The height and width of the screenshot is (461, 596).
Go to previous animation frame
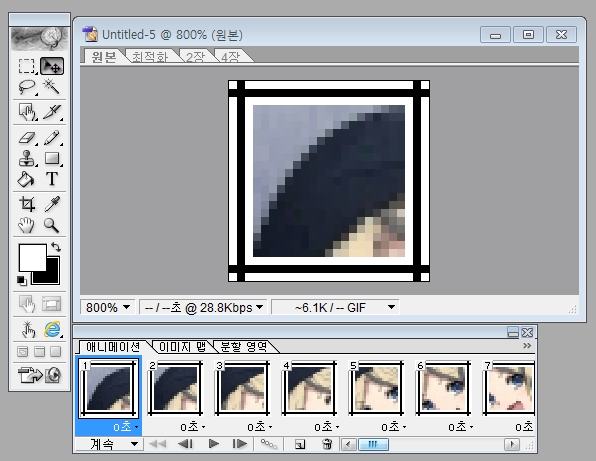[x=185, y=444]
